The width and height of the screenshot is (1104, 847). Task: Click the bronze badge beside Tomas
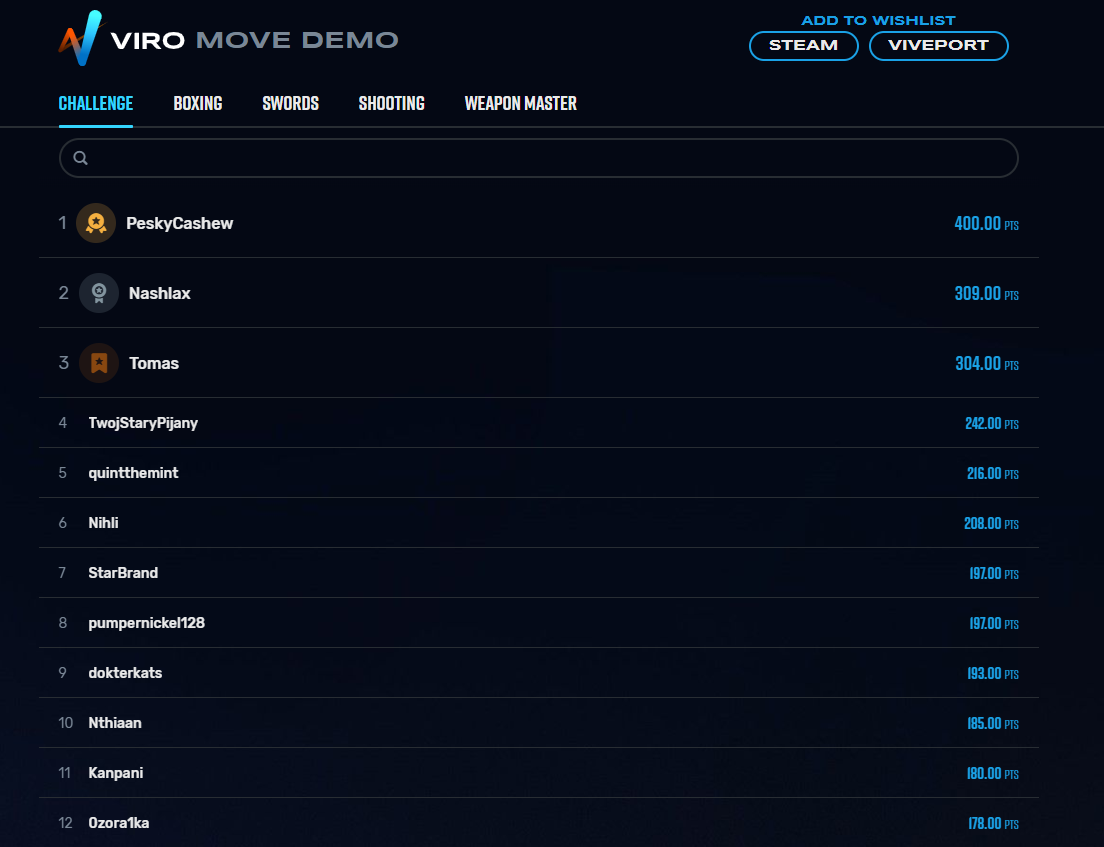pos(98,363)
